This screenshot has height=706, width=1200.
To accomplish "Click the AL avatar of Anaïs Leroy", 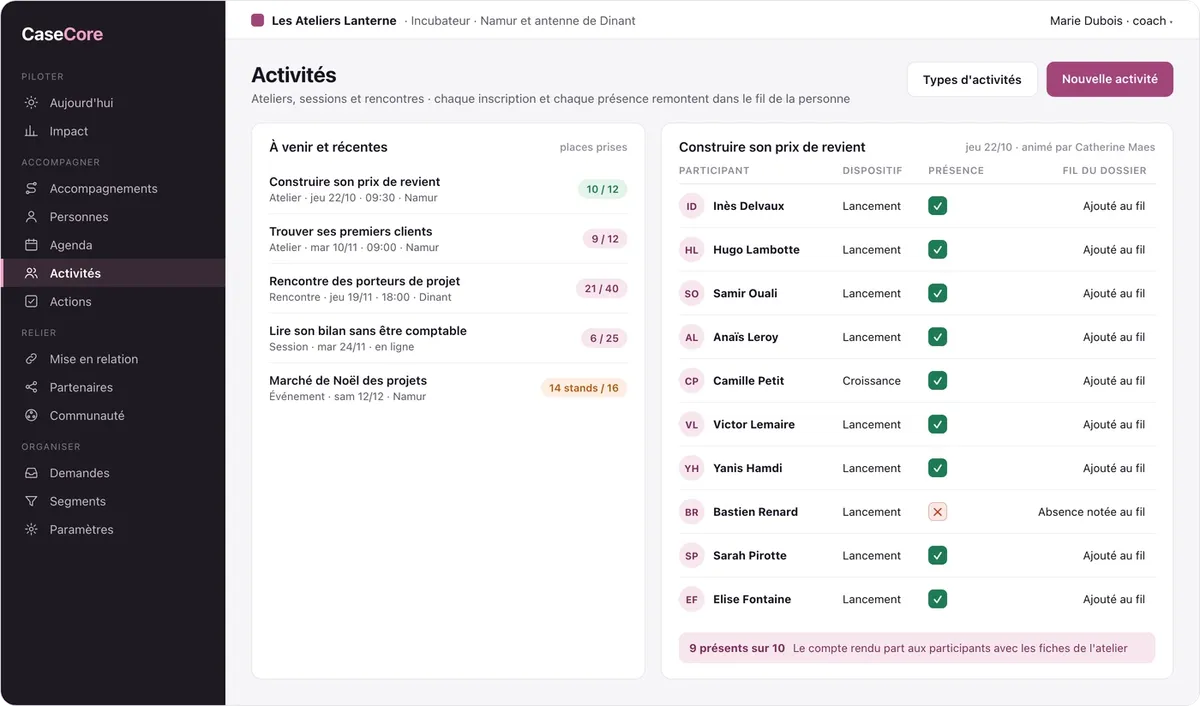I will coord(692,337).
